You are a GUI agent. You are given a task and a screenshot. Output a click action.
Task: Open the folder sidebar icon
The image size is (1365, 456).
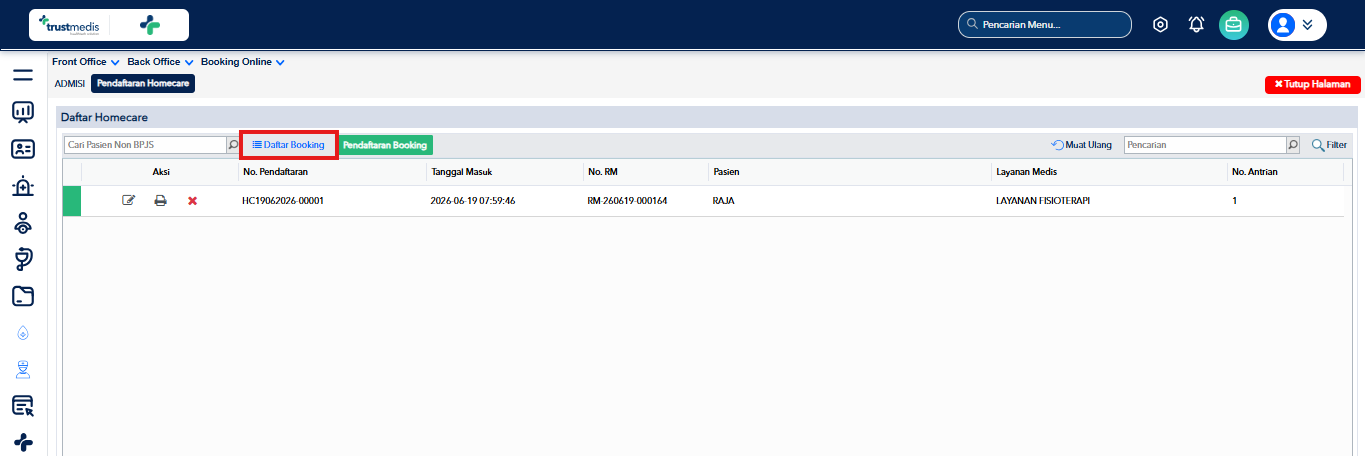(23, 296)
